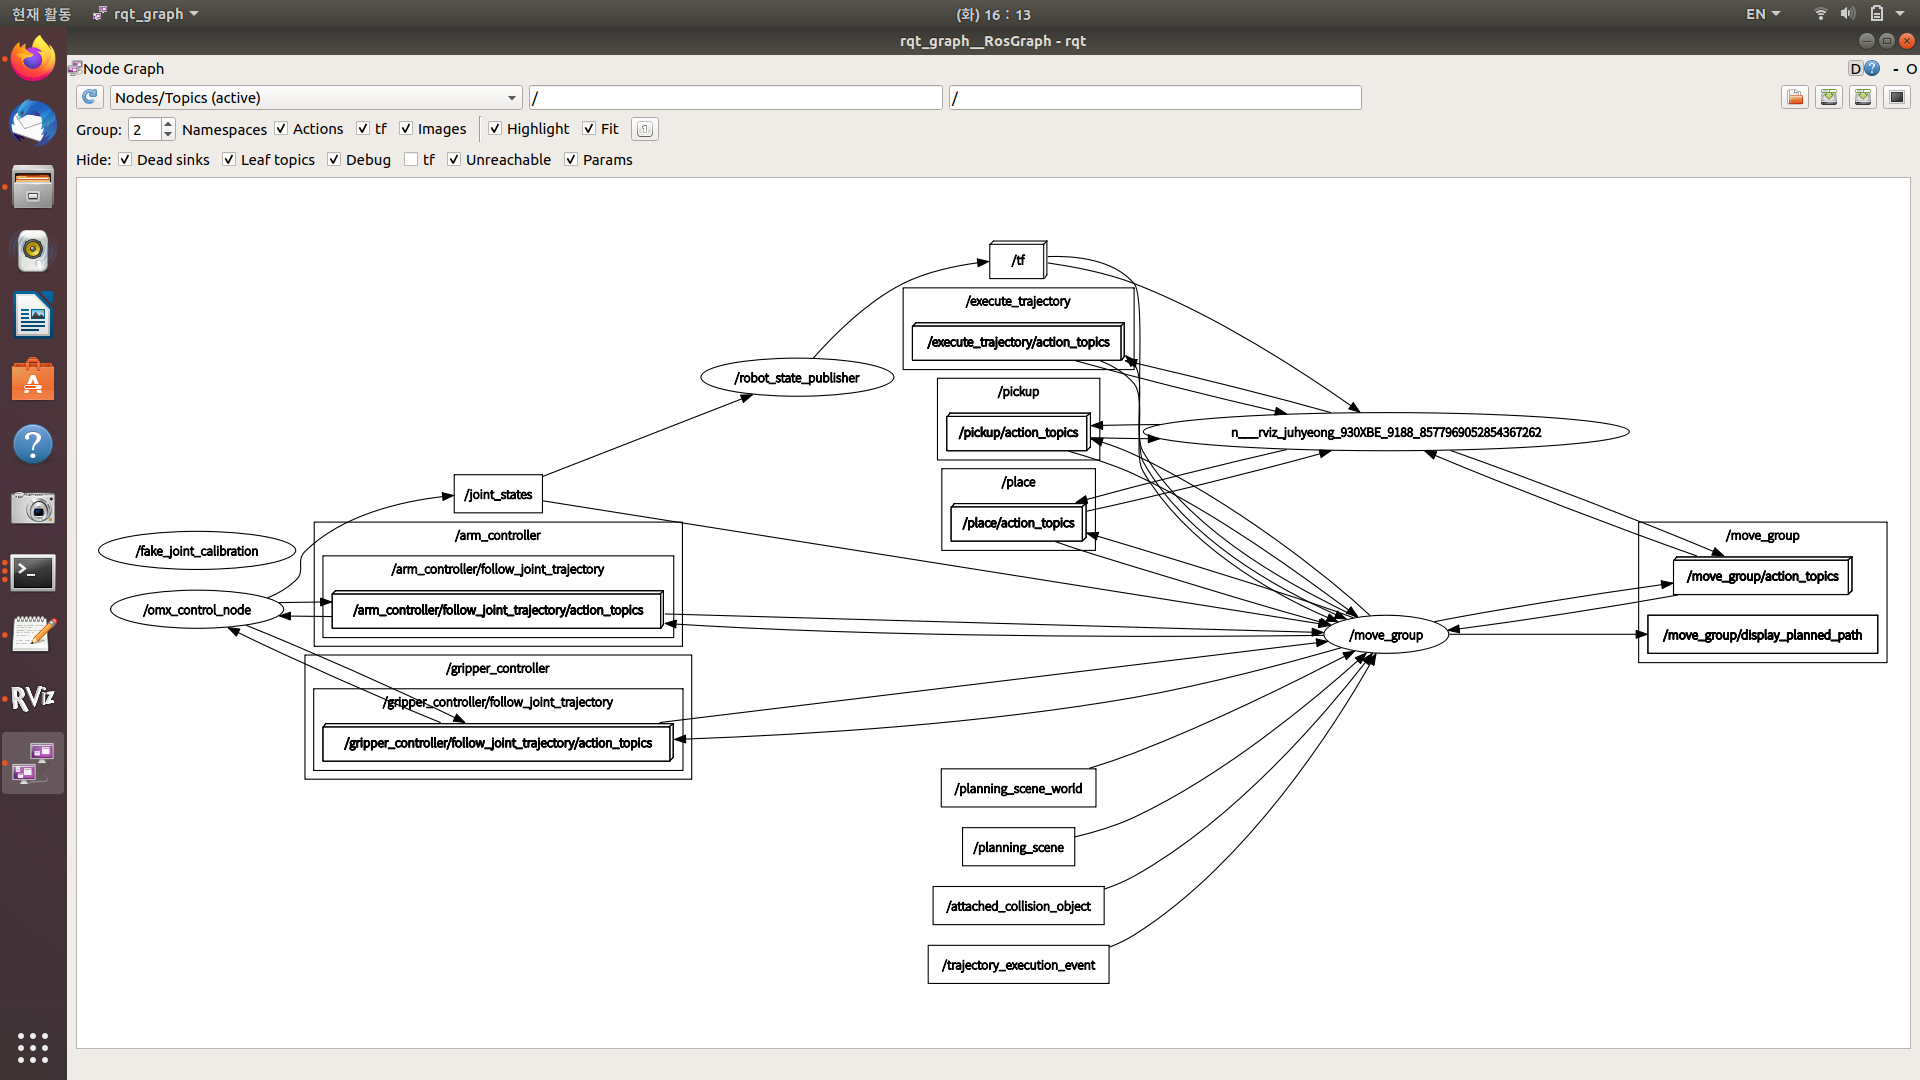Viewport: 1920px width, 1080px height.
Task: Uncheck the Dead sinks hide option
Action: pos(125,160)
